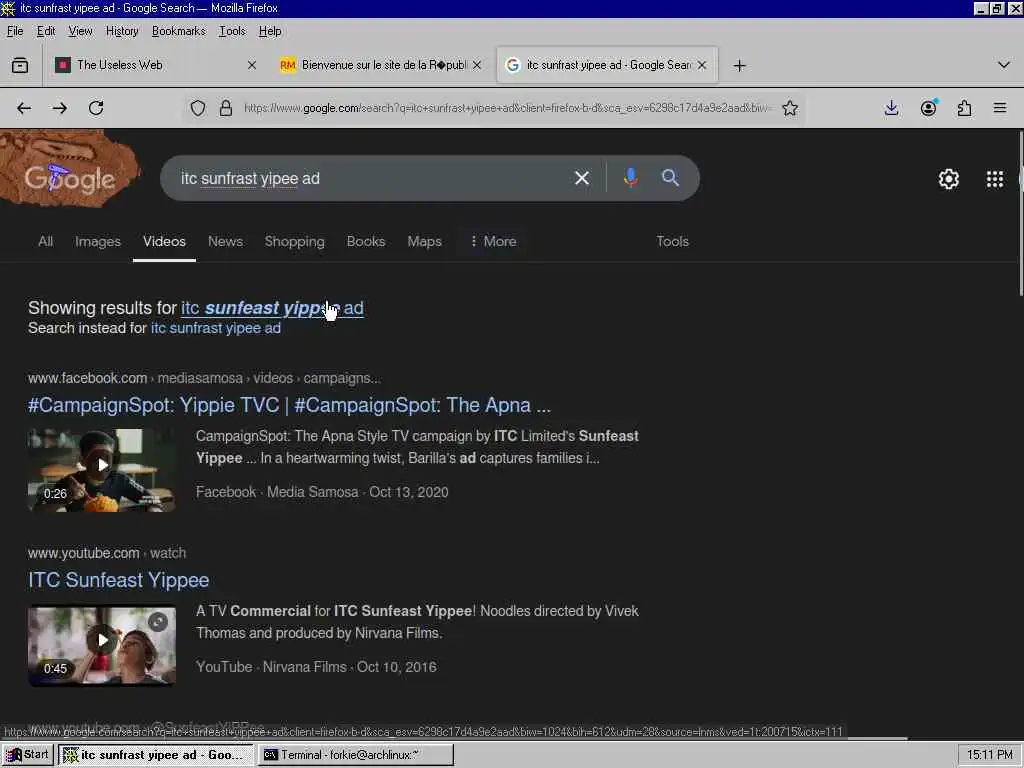Image resolution: width=1024 pixels, height=768 pixels.
Task: Click 'Facebook · Media Samosa · Oct 13, 2020'
Action: [x=322, y=492]
